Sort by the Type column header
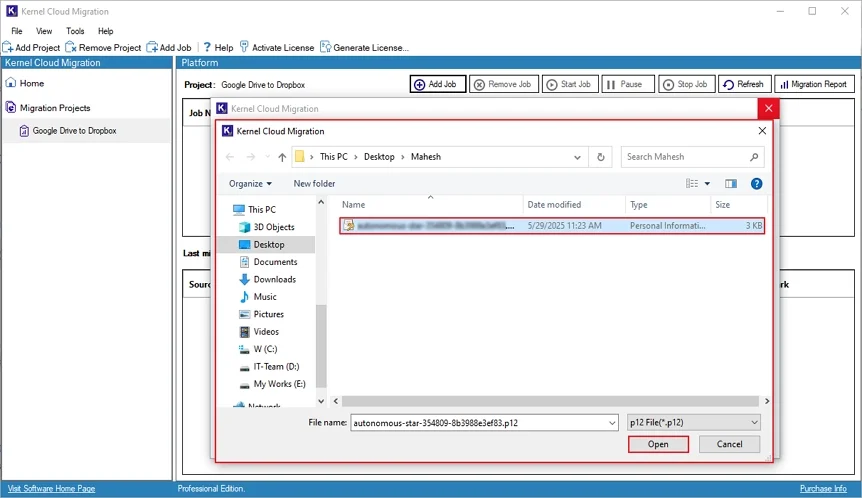The height and width of the screenshot is (498, 862). [668, 204]
